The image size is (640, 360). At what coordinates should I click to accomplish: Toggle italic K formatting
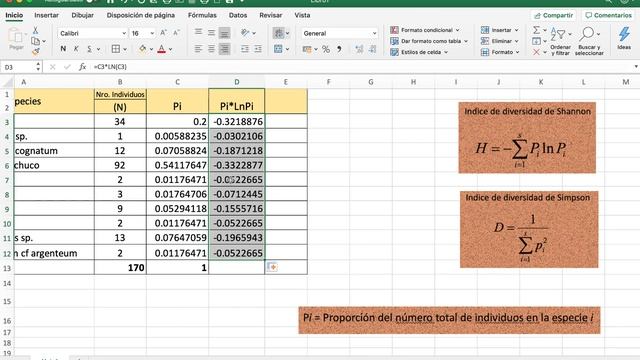pyautogui.click(x=76, y=49)
